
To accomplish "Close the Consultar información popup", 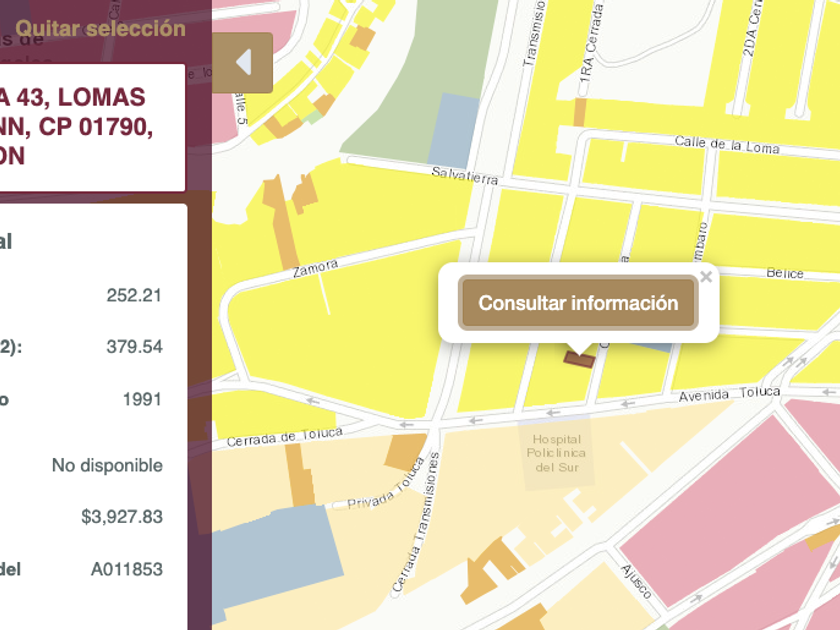I will point(706,276).
